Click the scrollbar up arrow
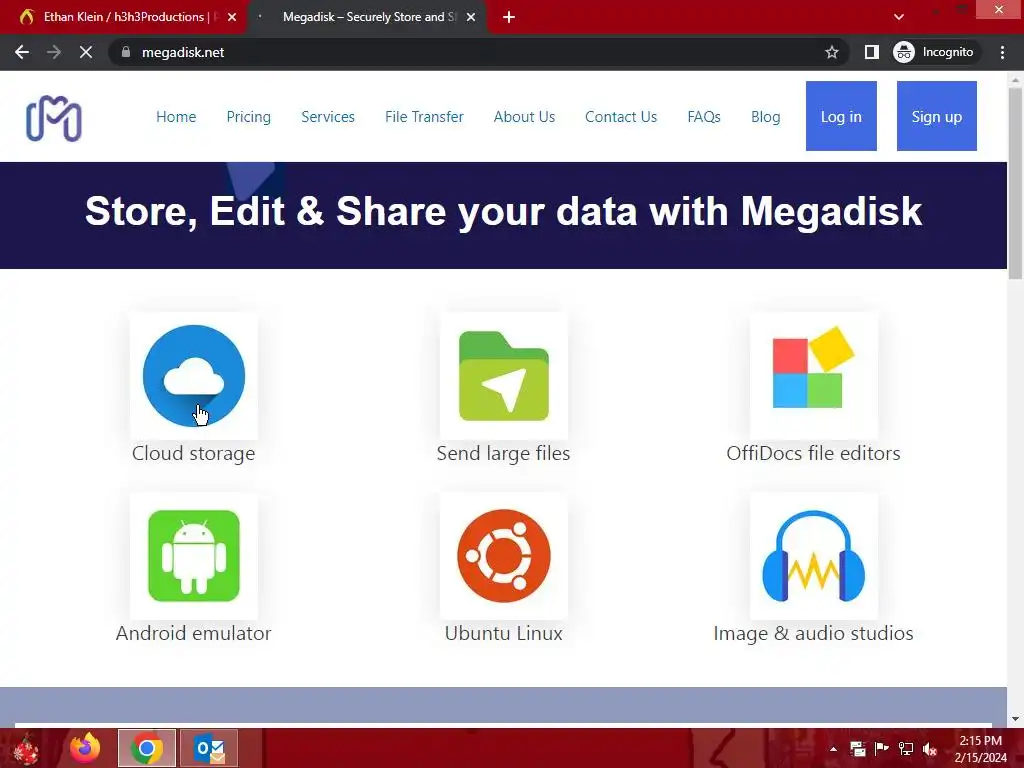1024x768 pixels. pos(1015,79)
